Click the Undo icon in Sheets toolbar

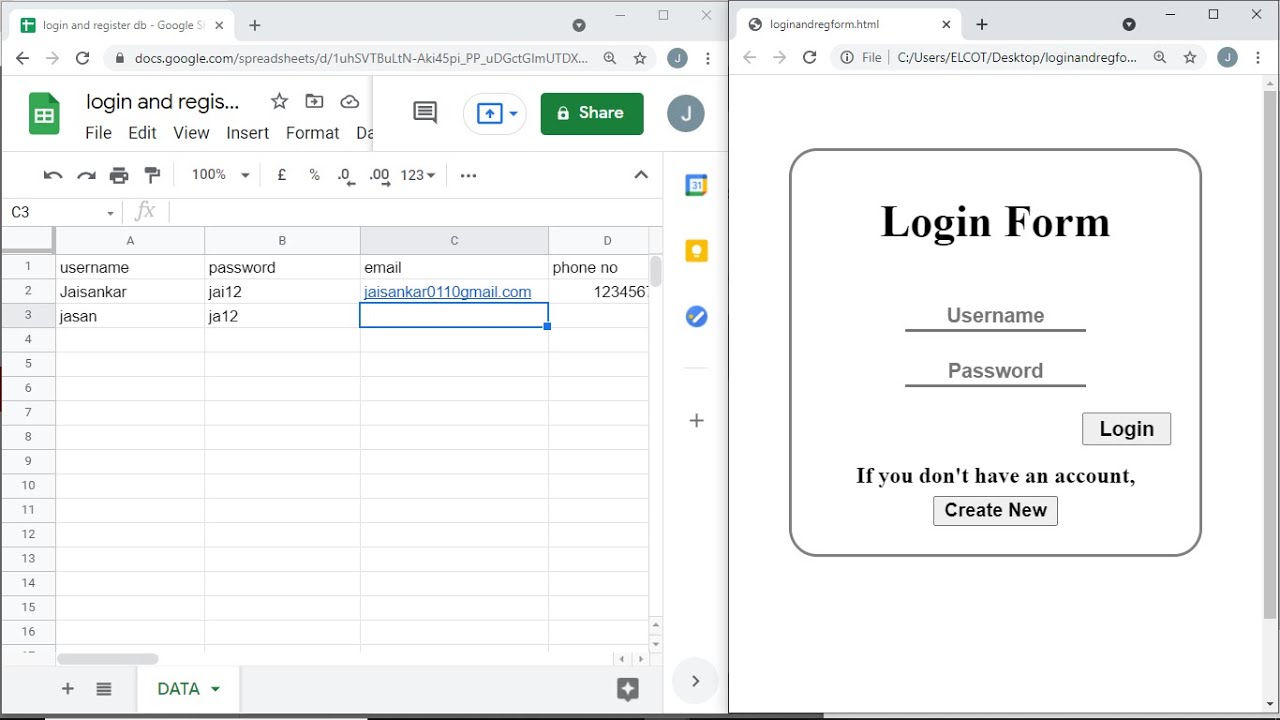click(x=53, y=176)
